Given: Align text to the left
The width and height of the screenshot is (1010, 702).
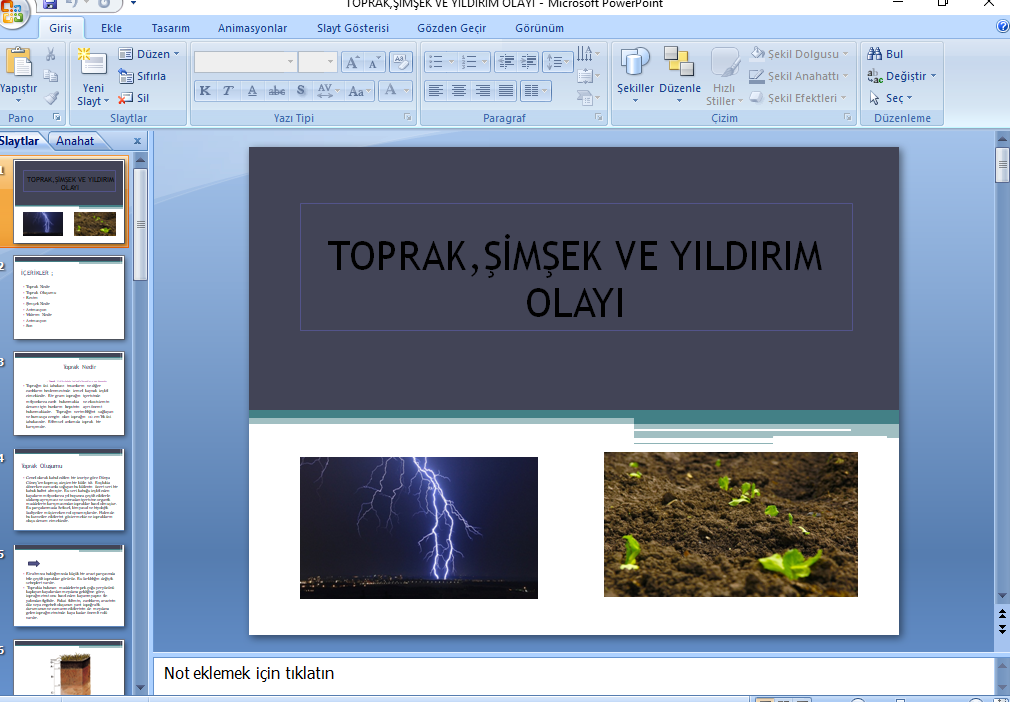Looking at the screenshot, I should pos(436,91).
